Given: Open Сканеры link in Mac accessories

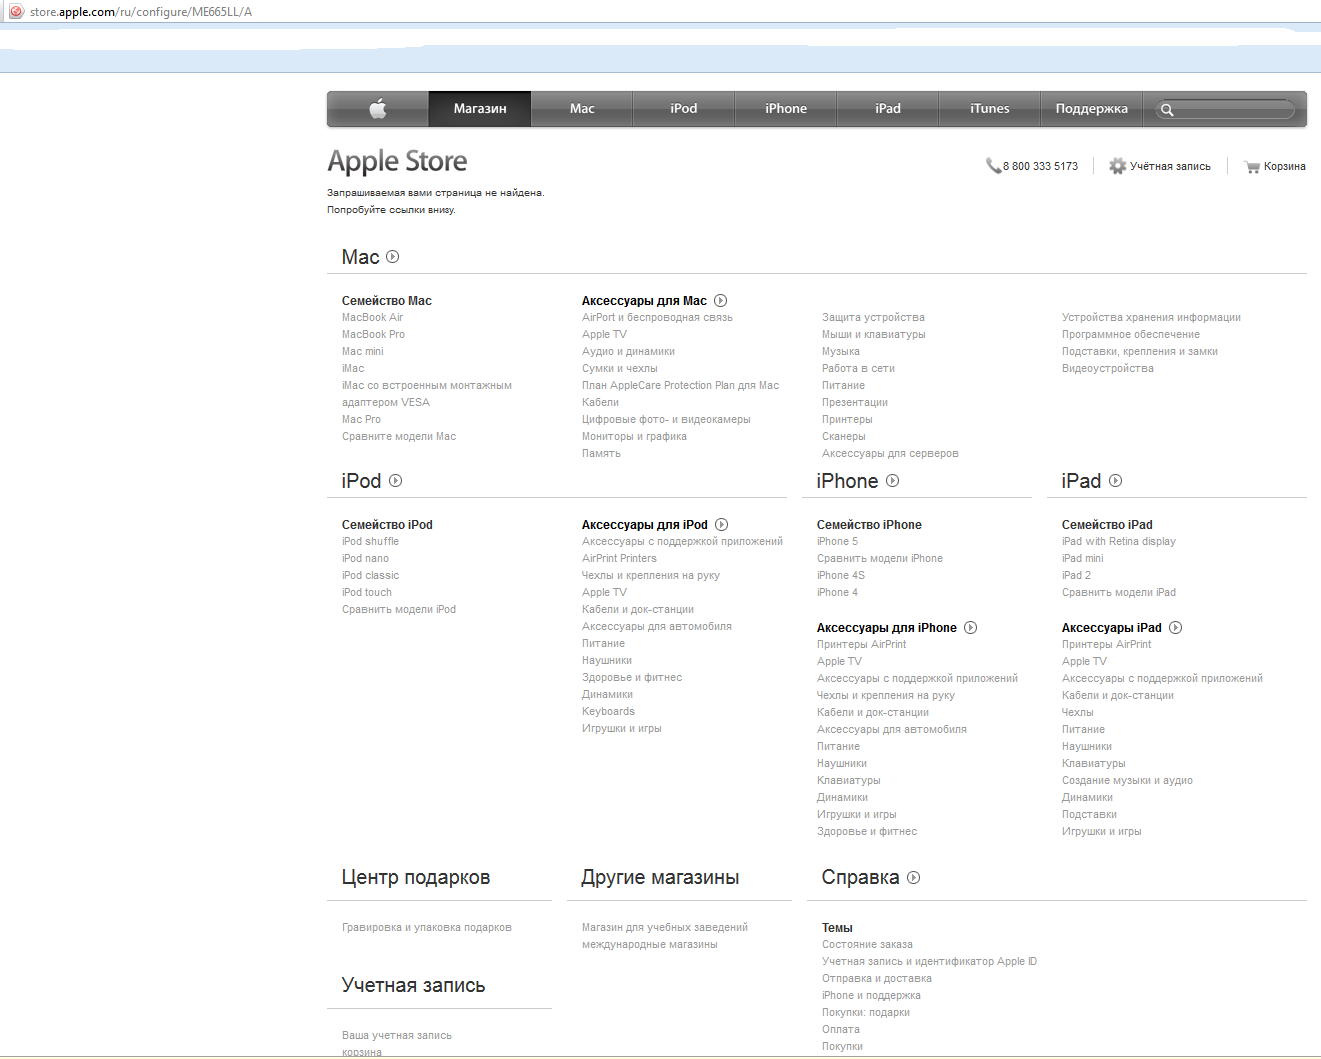Looking at the screenshot, I should (x=844, y=437).
